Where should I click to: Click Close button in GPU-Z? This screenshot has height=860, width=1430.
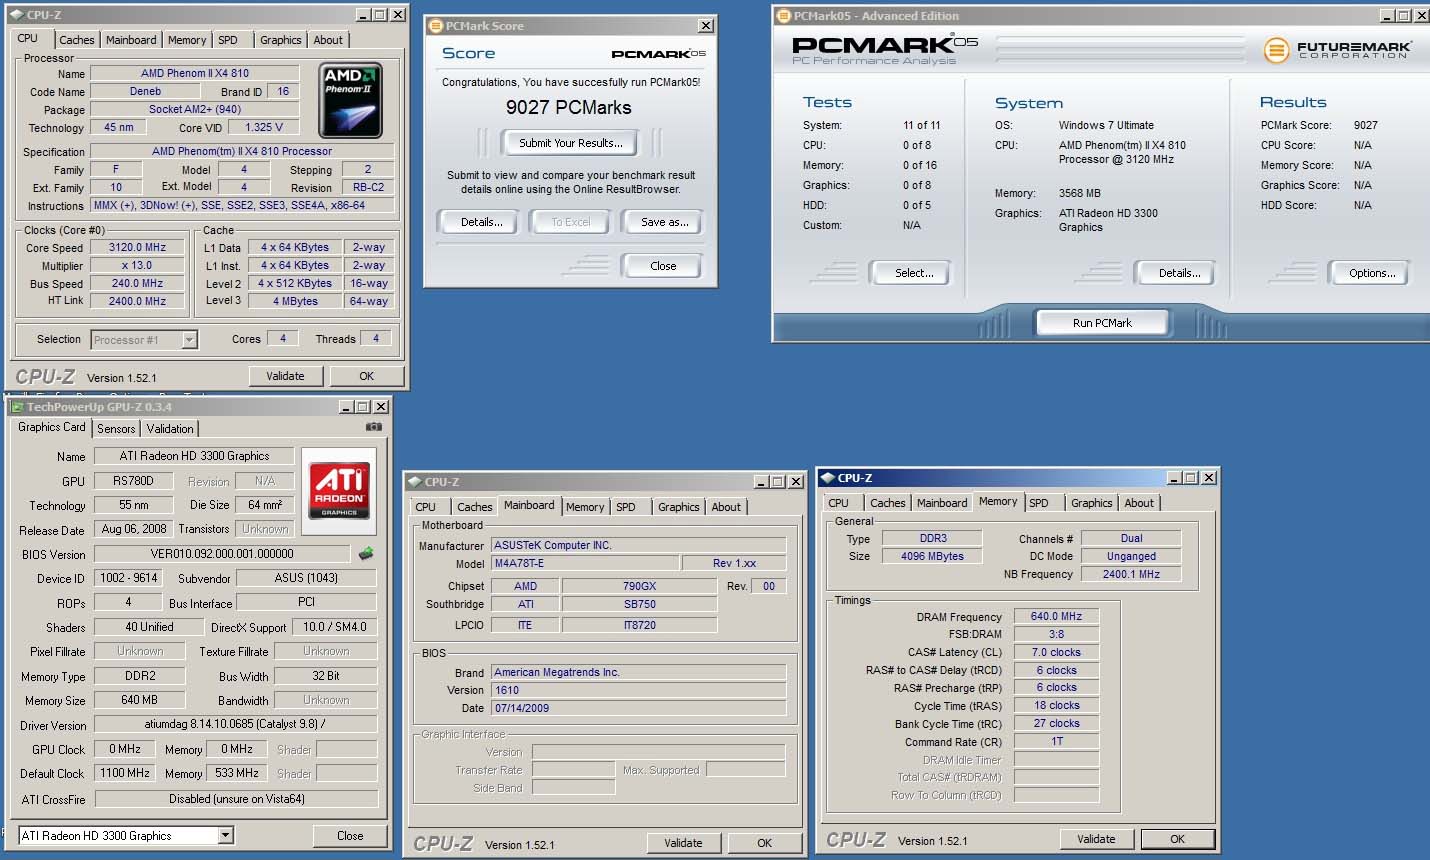pyautogui.click(x=350, y=835)
